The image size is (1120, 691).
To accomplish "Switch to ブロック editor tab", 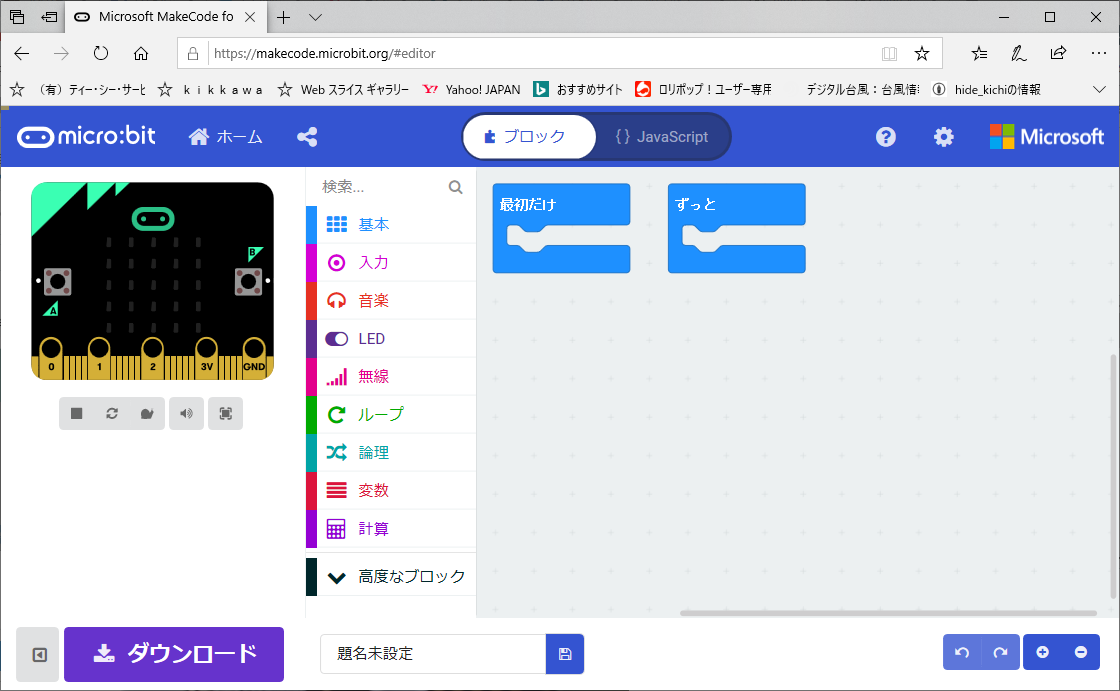I will pos(529,136).
